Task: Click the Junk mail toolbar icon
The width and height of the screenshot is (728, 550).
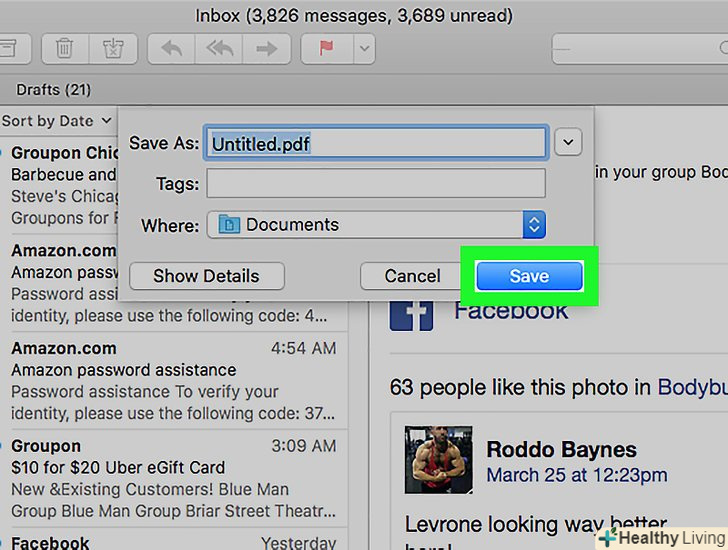Action: coord(113,48)
